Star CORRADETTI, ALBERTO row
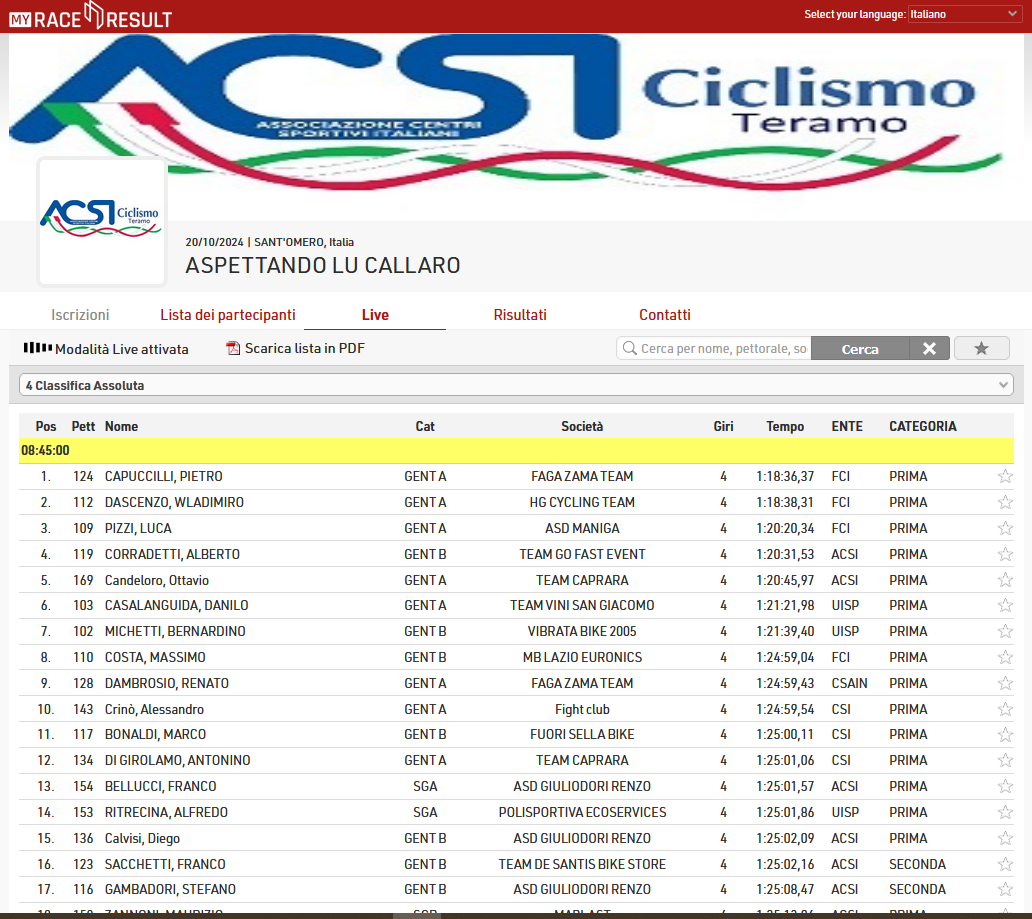The width and height of the screenshot is (1032, 919). pos(1005,554)
